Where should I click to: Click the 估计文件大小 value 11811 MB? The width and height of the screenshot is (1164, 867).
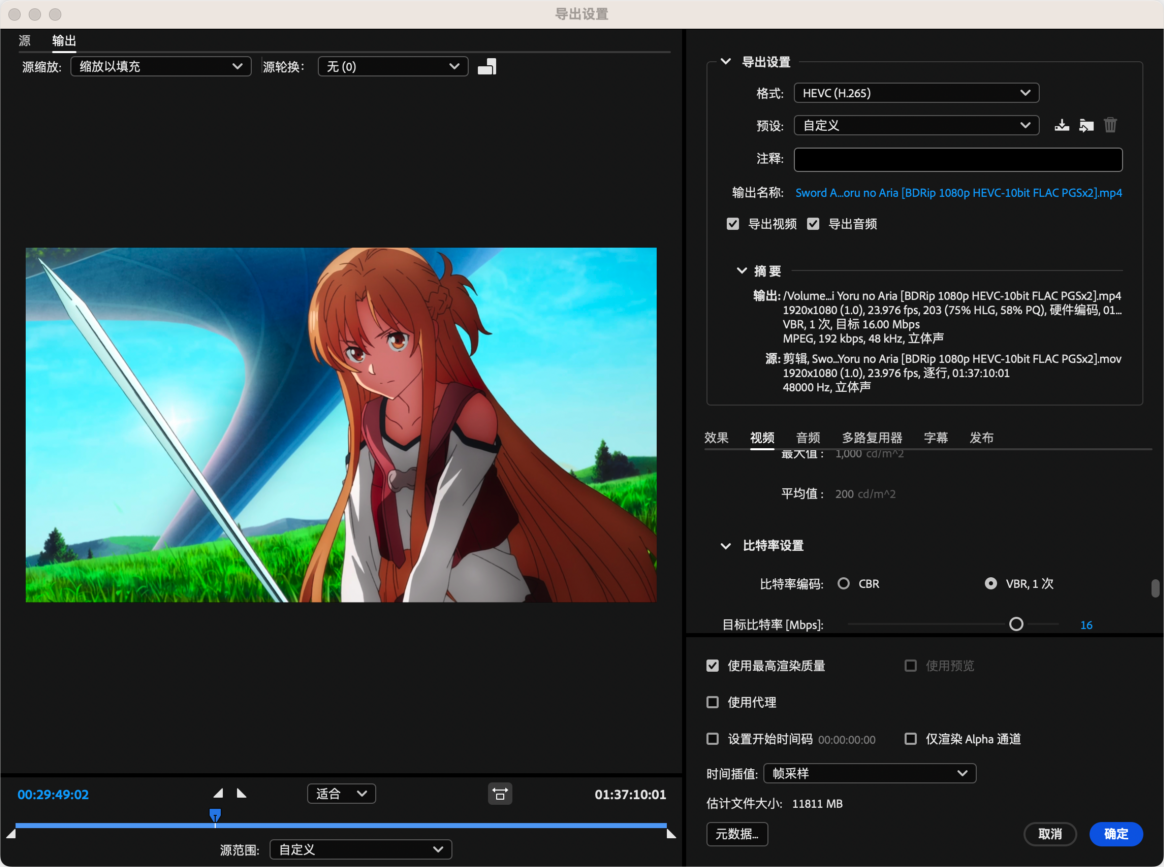click(x=817, y=804)
